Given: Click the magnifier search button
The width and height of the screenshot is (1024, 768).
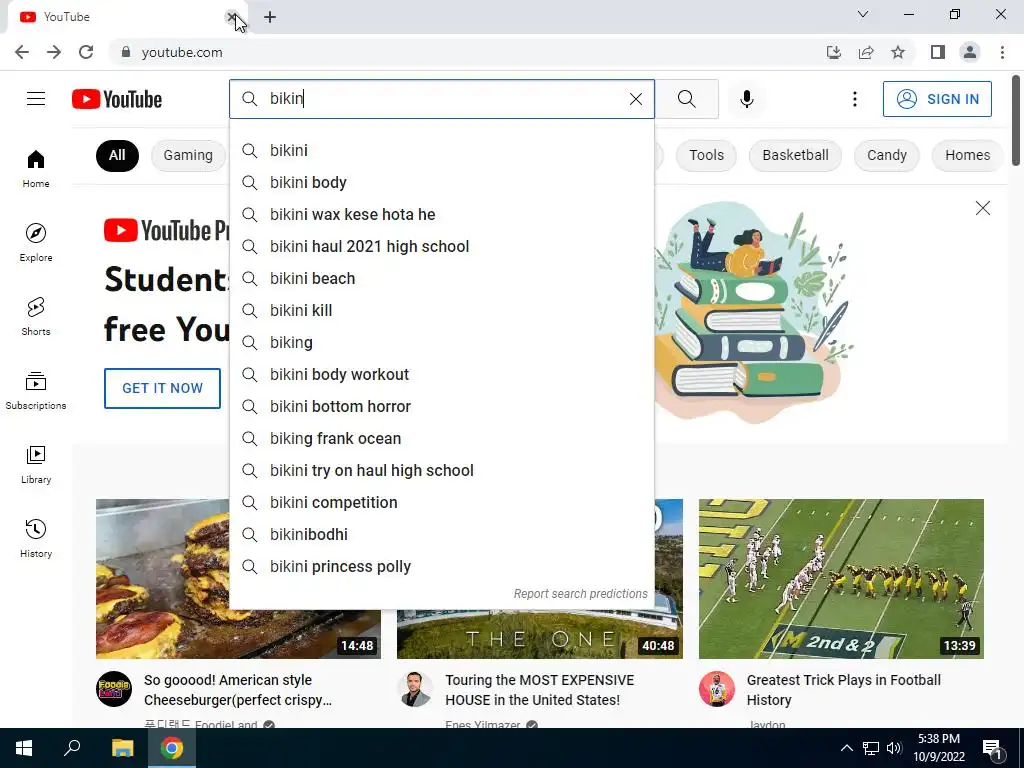Looking at the screenshot, I should [686, 99].
